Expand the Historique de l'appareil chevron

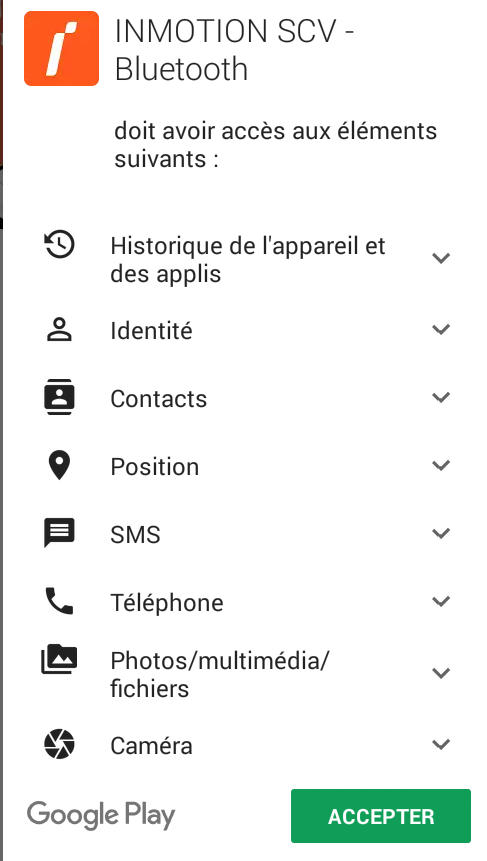(441, 258)
